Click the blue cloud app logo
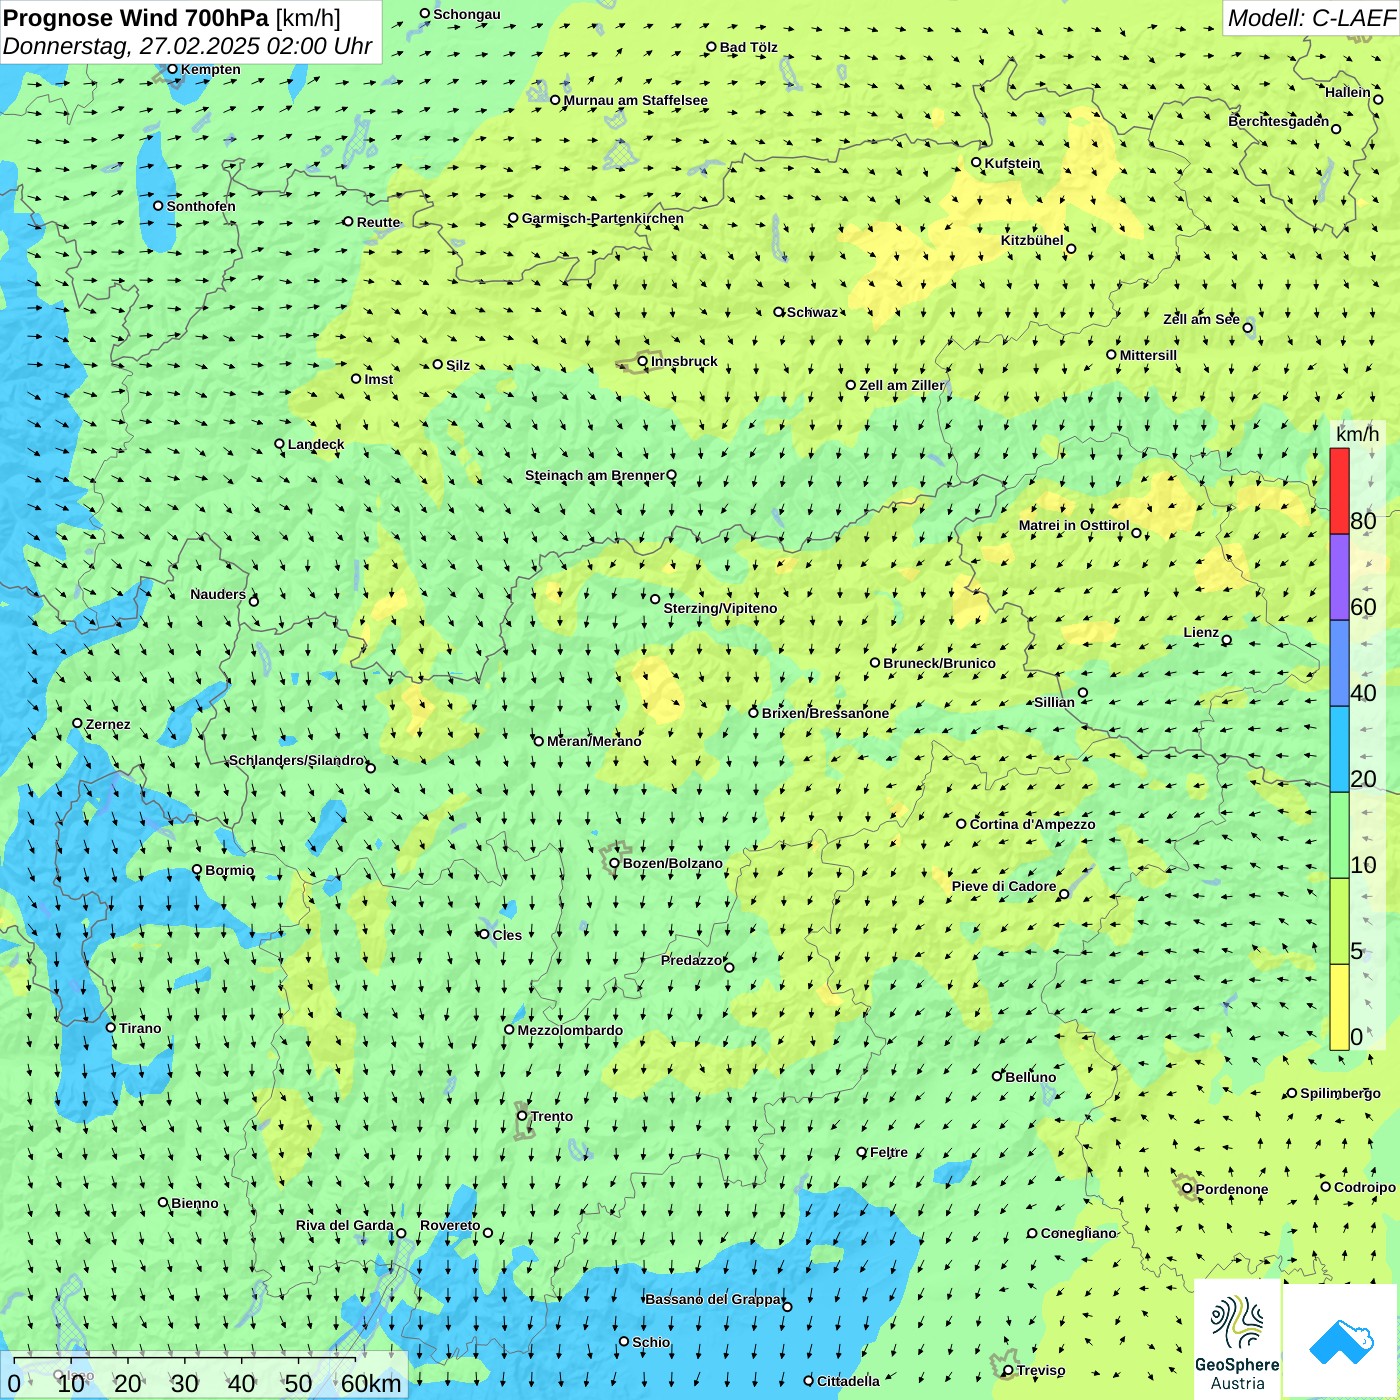Image resolution: width=1400 pixels, height=1400 pixels. 1340,1341
